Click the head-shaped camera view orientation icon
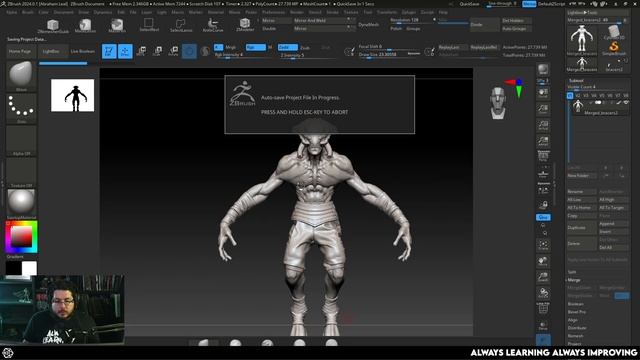Screen dimensions: 640x360 coord(498,102)
